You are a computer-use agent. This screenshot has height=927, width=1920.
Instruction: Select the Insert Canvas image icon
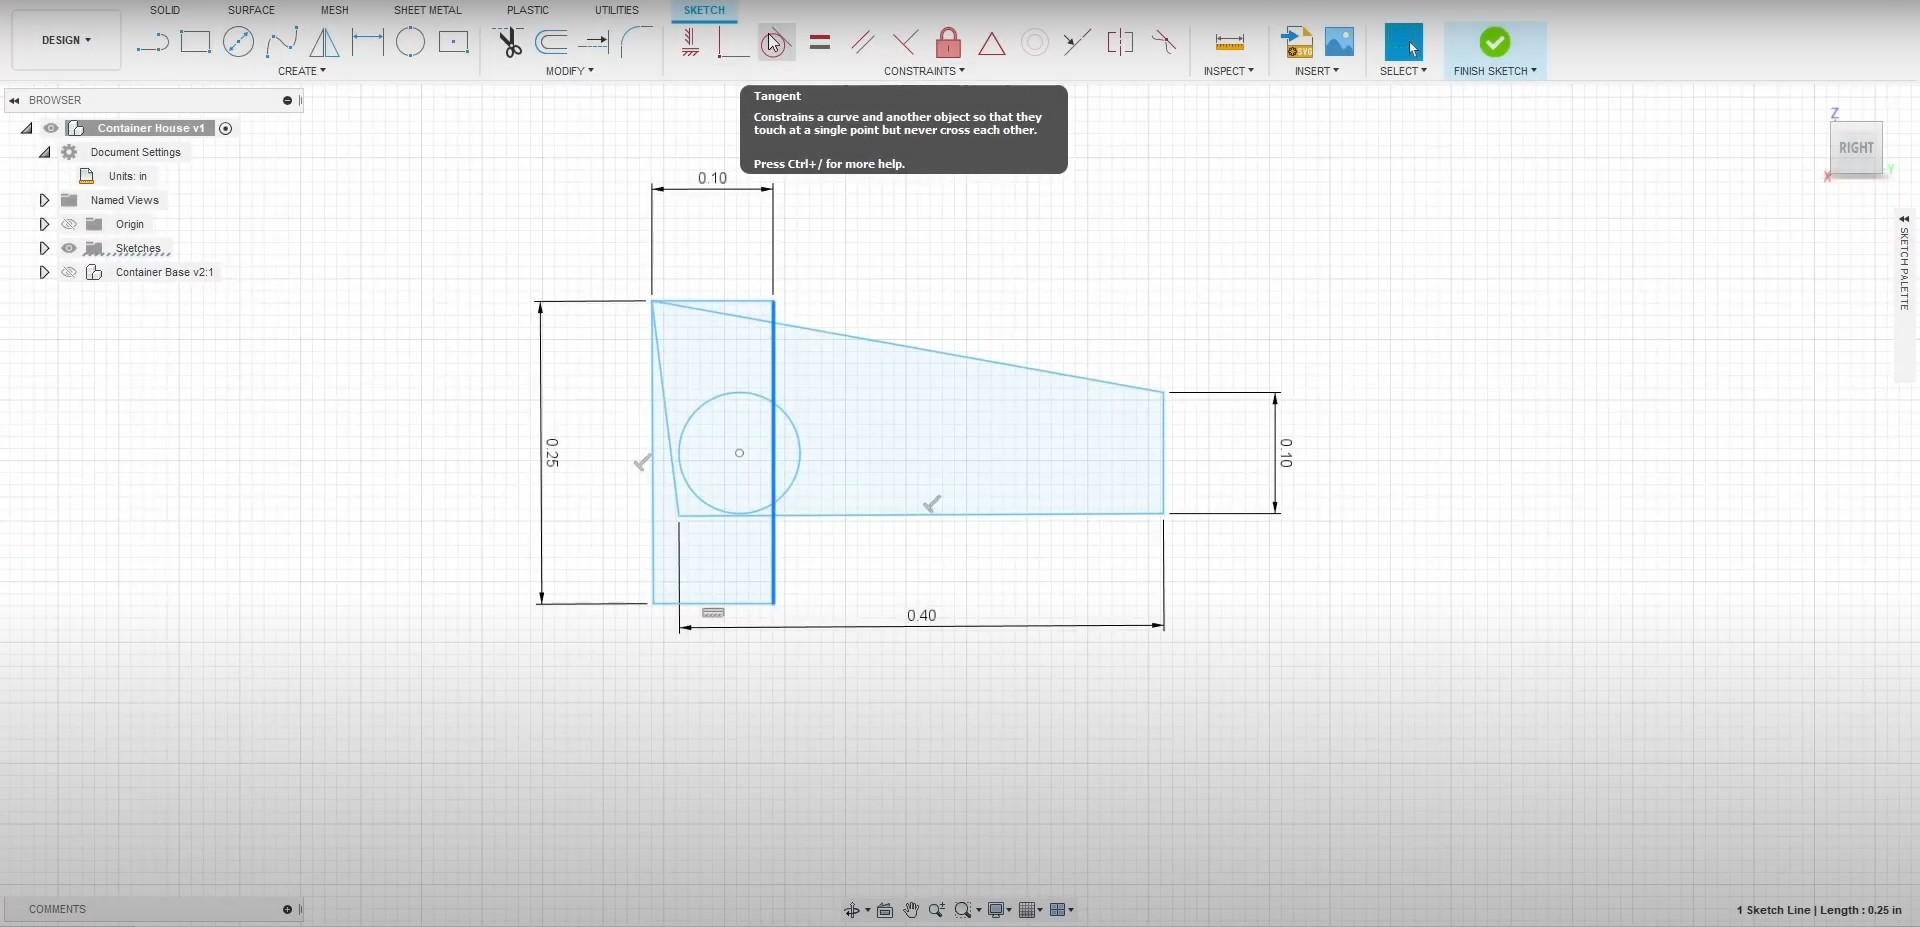tap(1340, 42)
